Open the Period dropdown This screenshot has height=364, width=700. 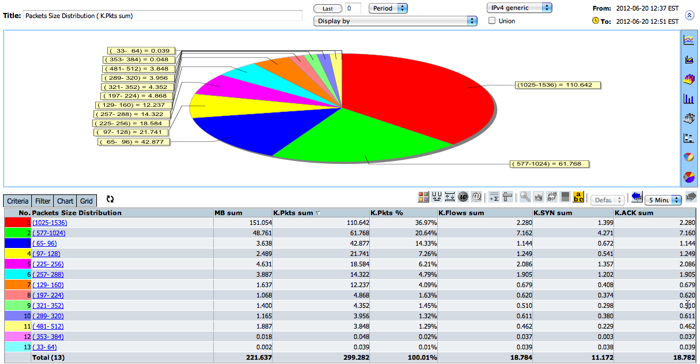(388, 8)
